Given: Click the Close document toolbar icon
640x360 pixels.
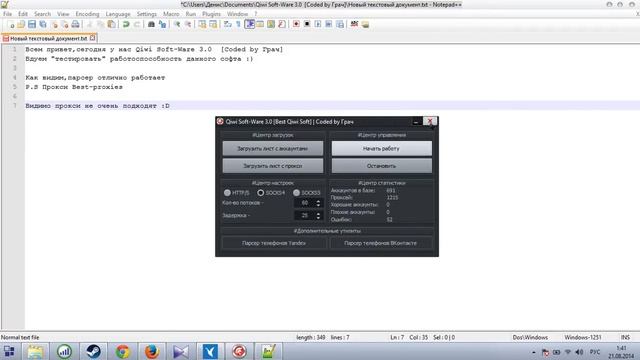Looking at the screenshot, I should click(55, 24).
